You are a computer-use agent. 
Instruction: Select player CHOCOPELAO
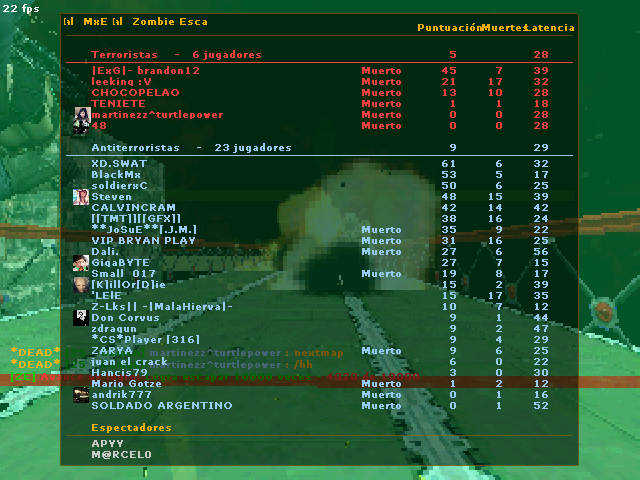point(135,93)
